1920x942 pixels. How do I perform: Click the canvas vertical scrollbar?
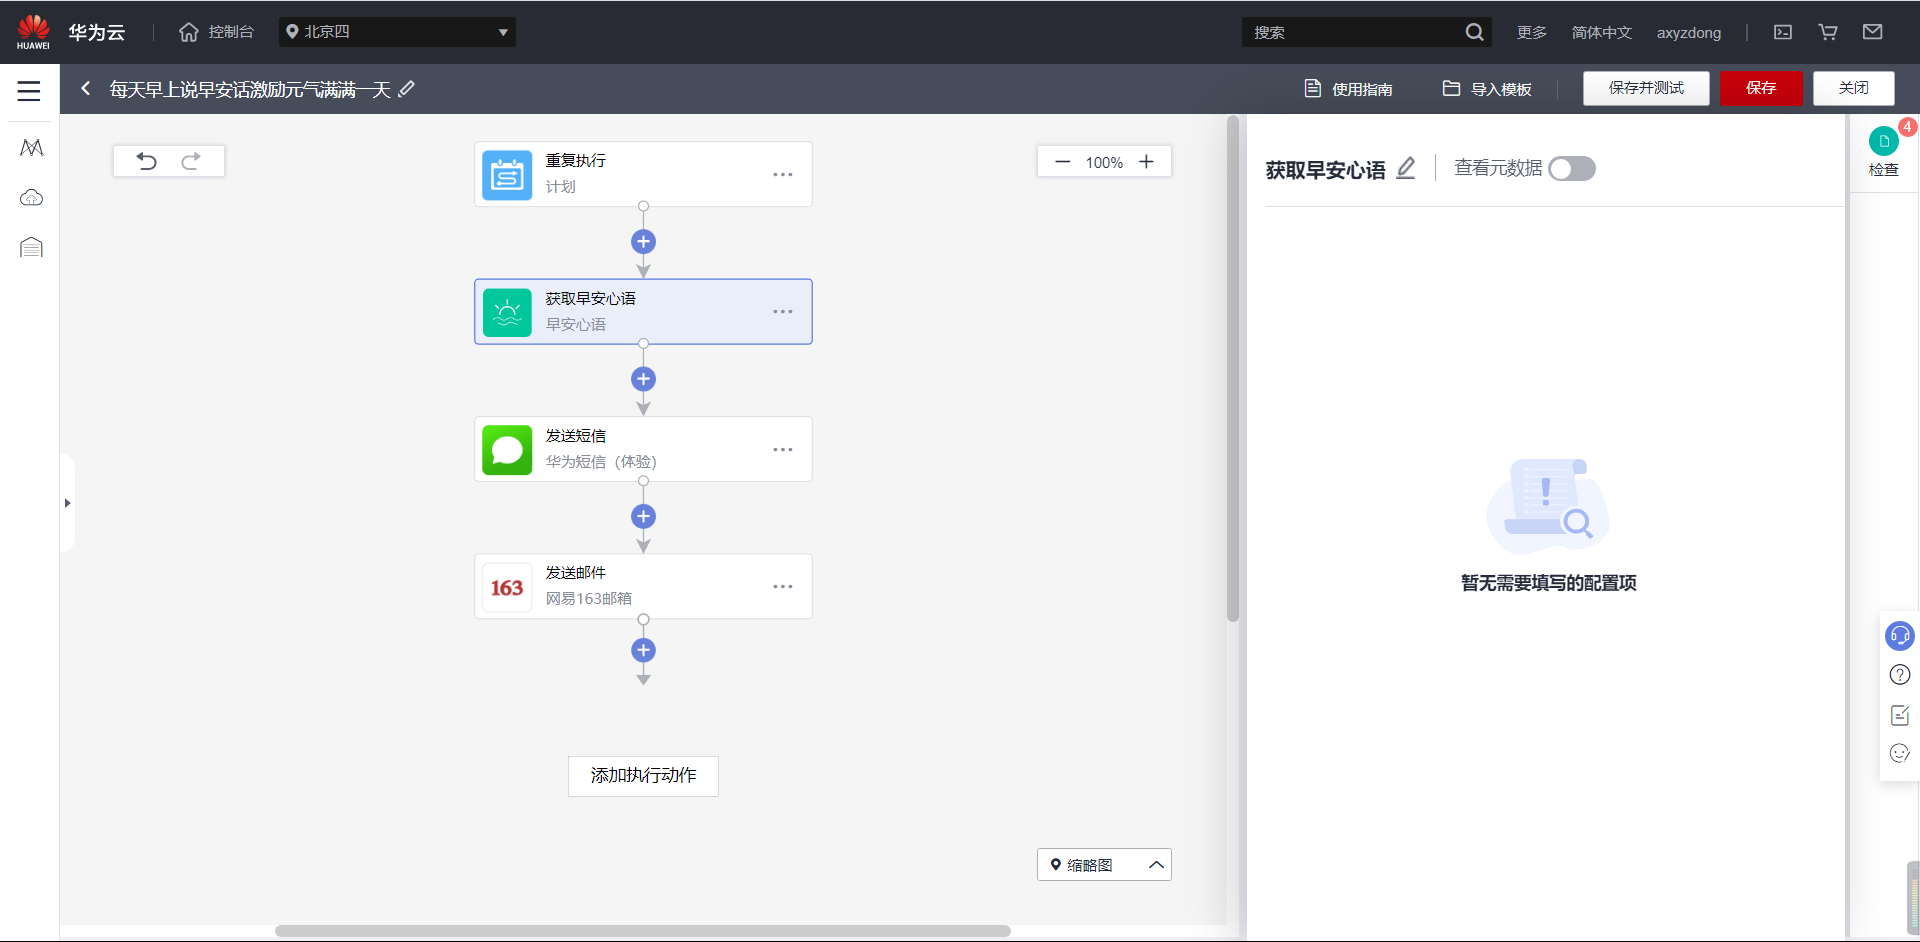[x=1233, y=369]
